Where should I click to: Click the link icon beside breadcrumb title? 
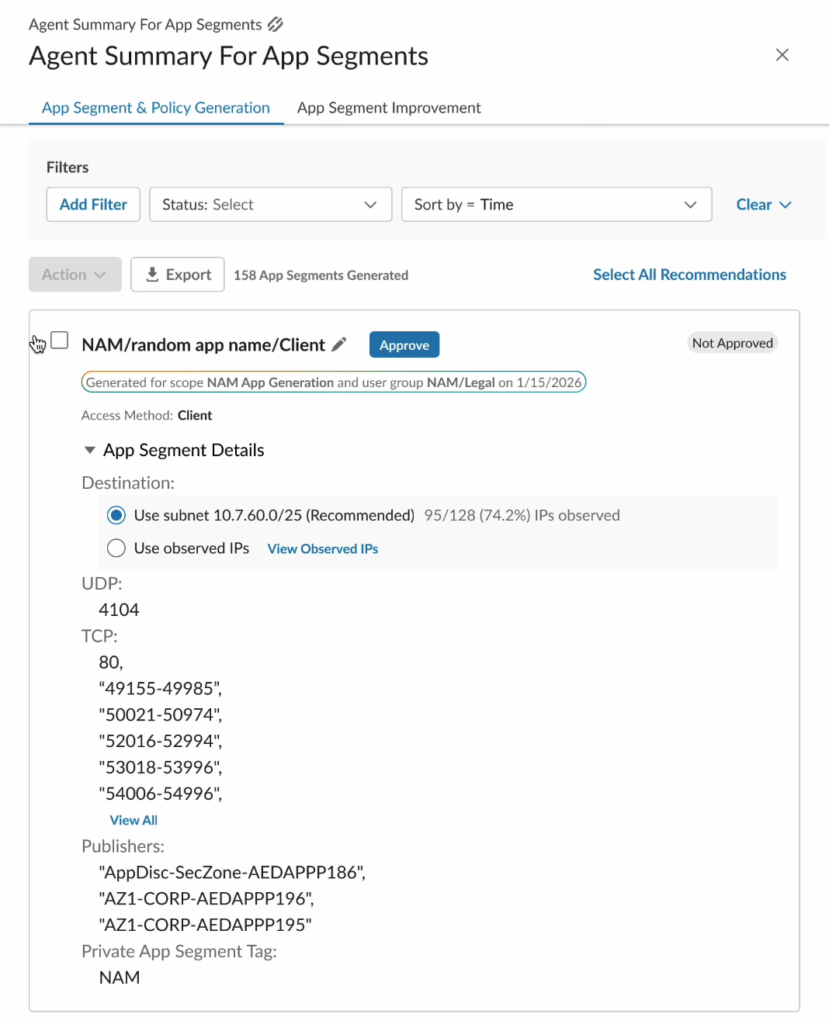pyautogui.click(x=276, y=24)
